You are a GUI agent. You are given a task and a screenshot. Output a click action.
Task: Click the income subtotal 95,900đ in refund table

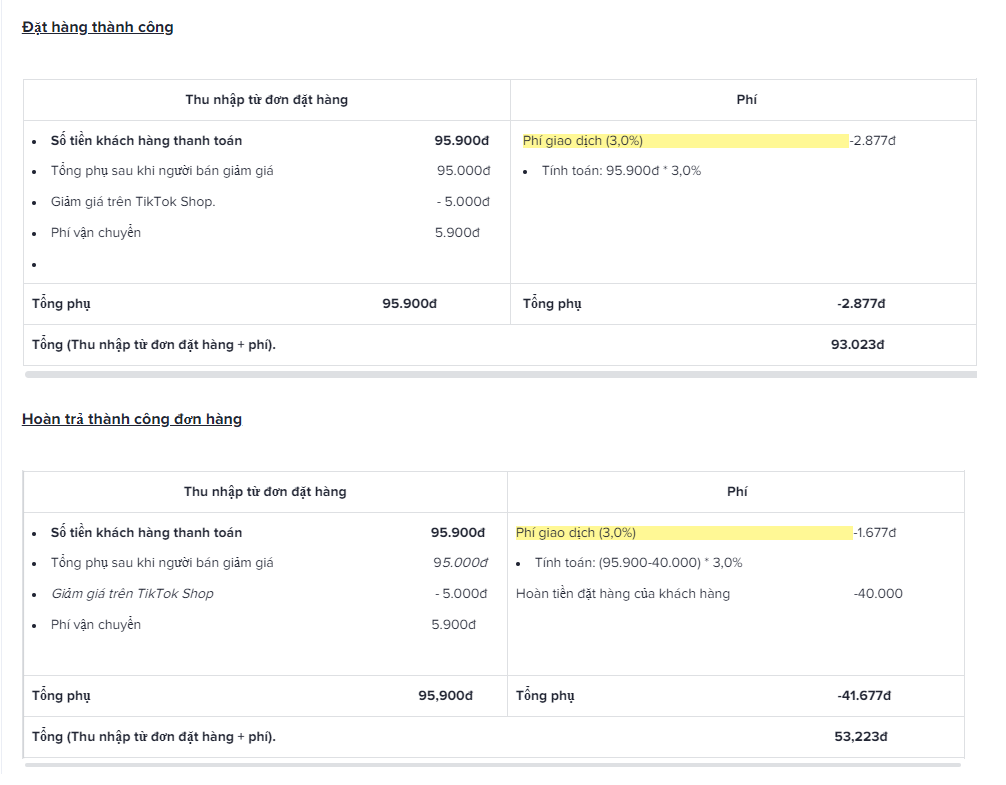[x=445, y=695]
